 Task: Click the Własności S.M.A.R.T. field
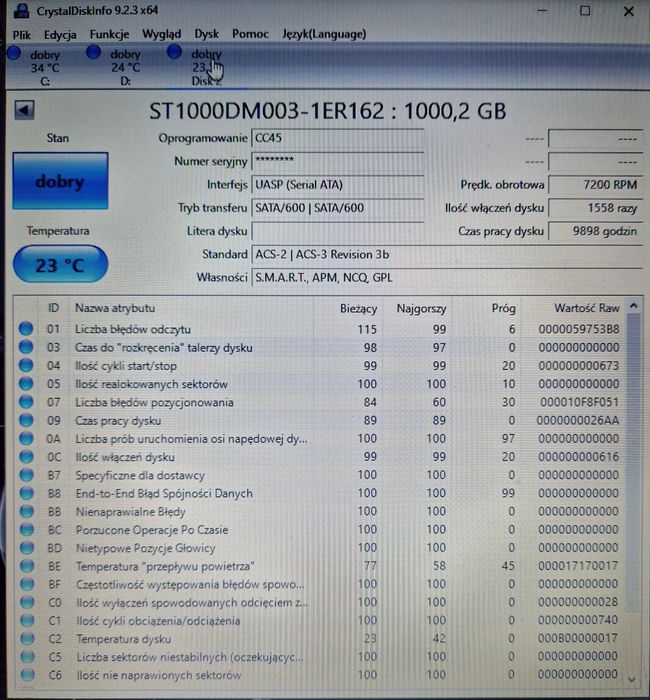coord(447,278)
